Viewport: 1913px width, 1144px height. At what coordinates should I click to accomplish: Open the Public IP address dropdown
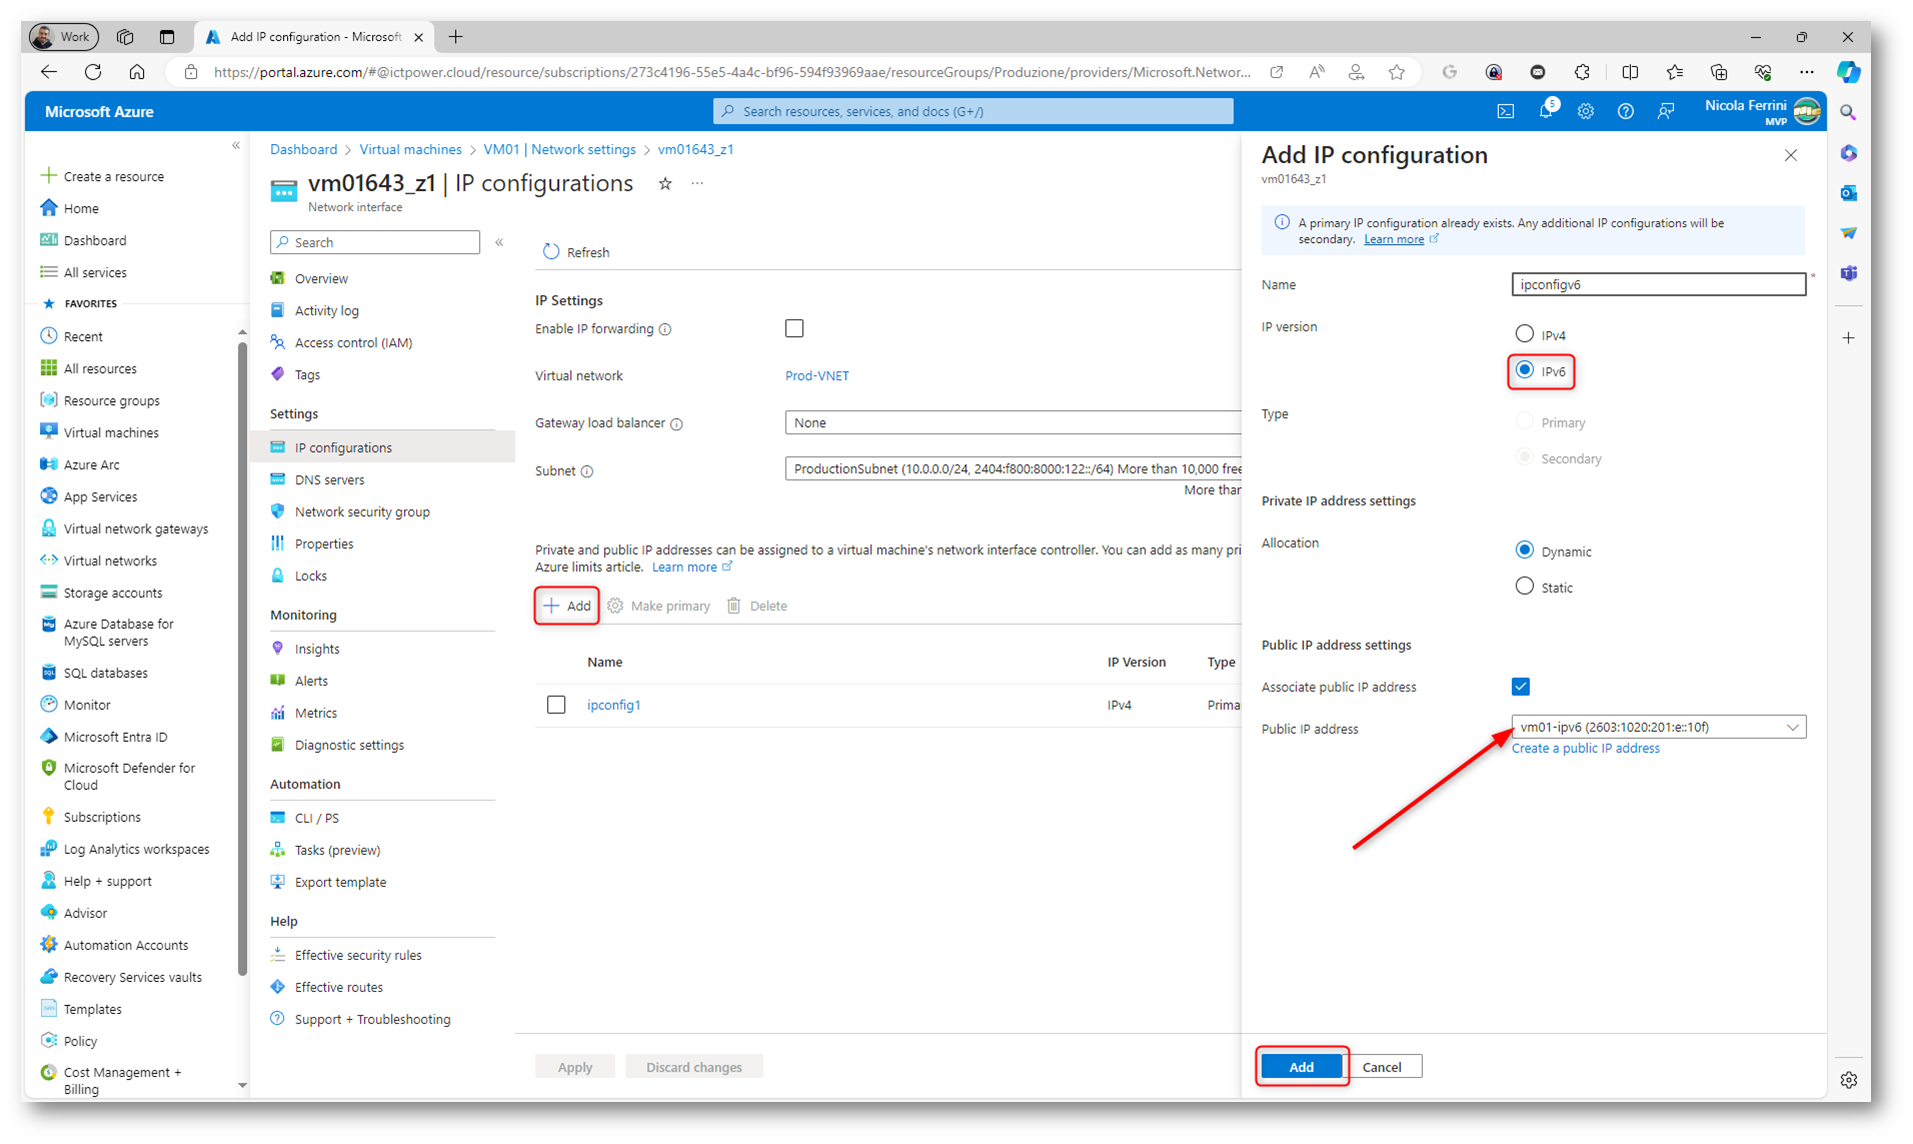(x=1658, y=727)
